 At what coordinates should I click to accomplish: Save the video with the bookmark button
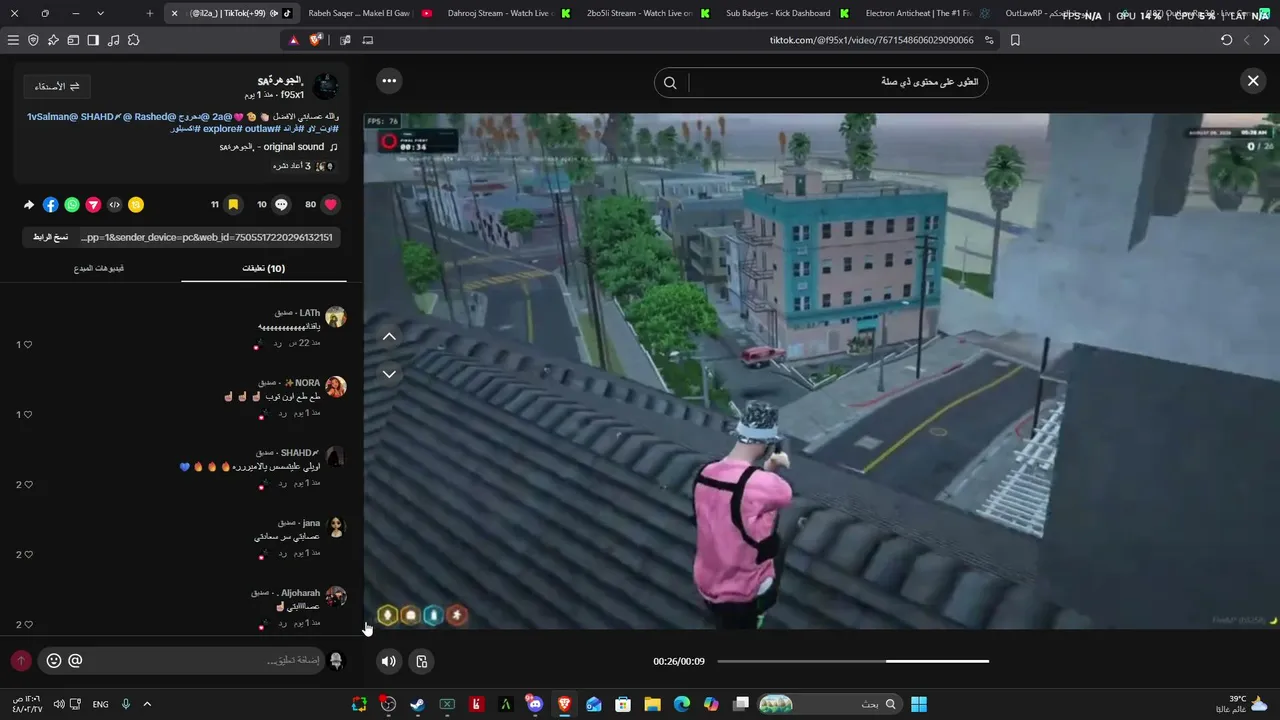[x=233, y=205]
